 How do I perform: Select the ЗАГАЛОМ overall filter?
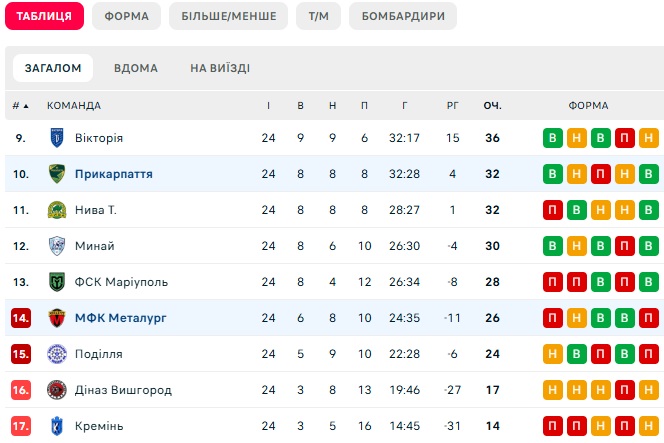point(53,68)
